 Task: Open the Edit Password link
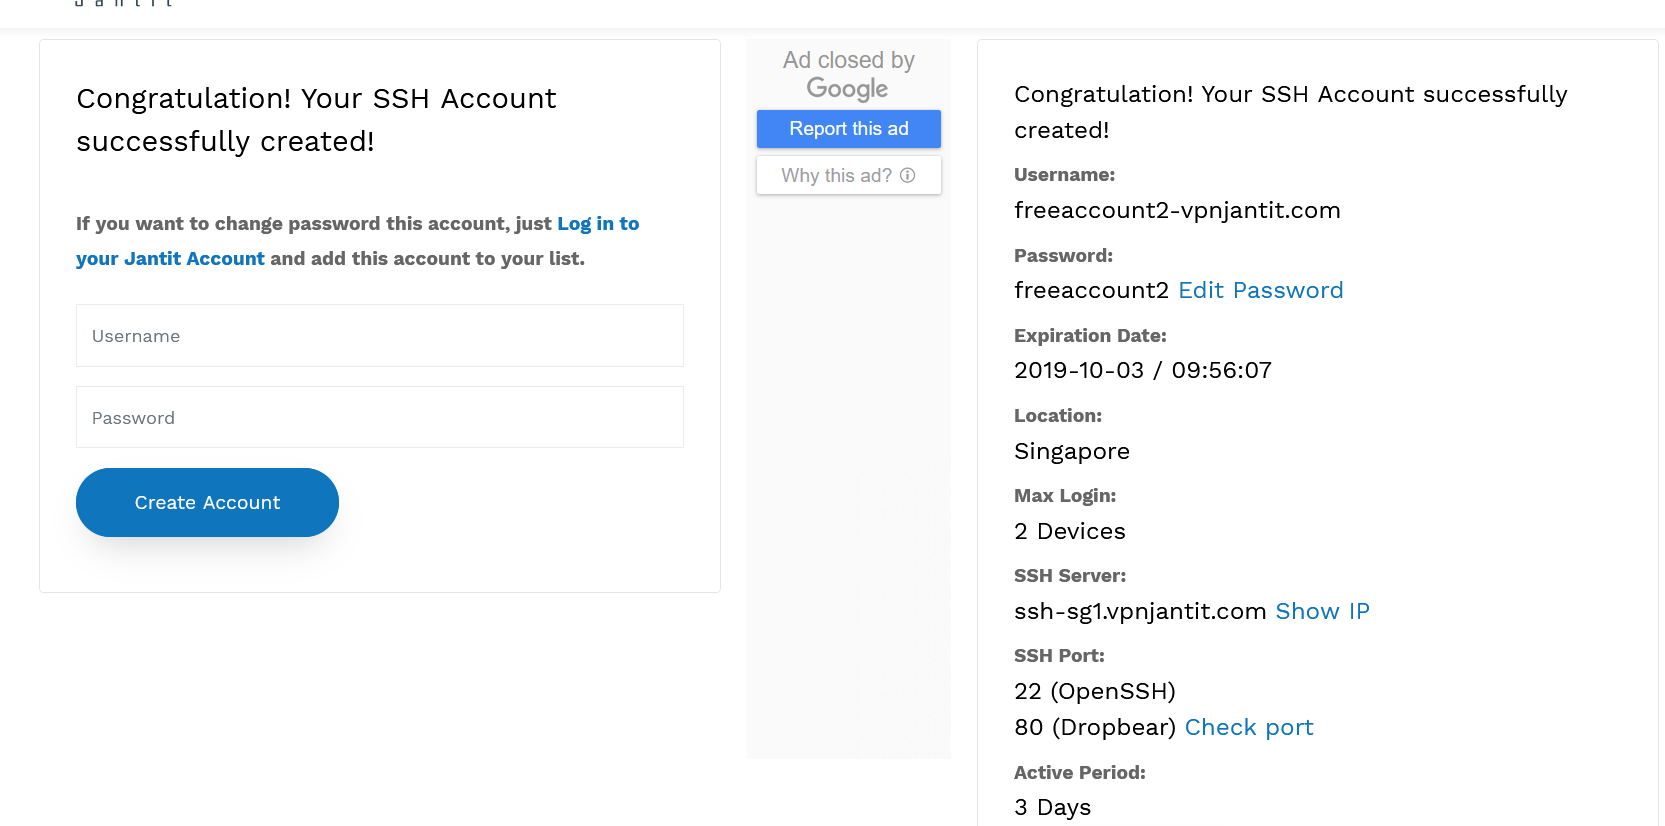point(1260,290)
